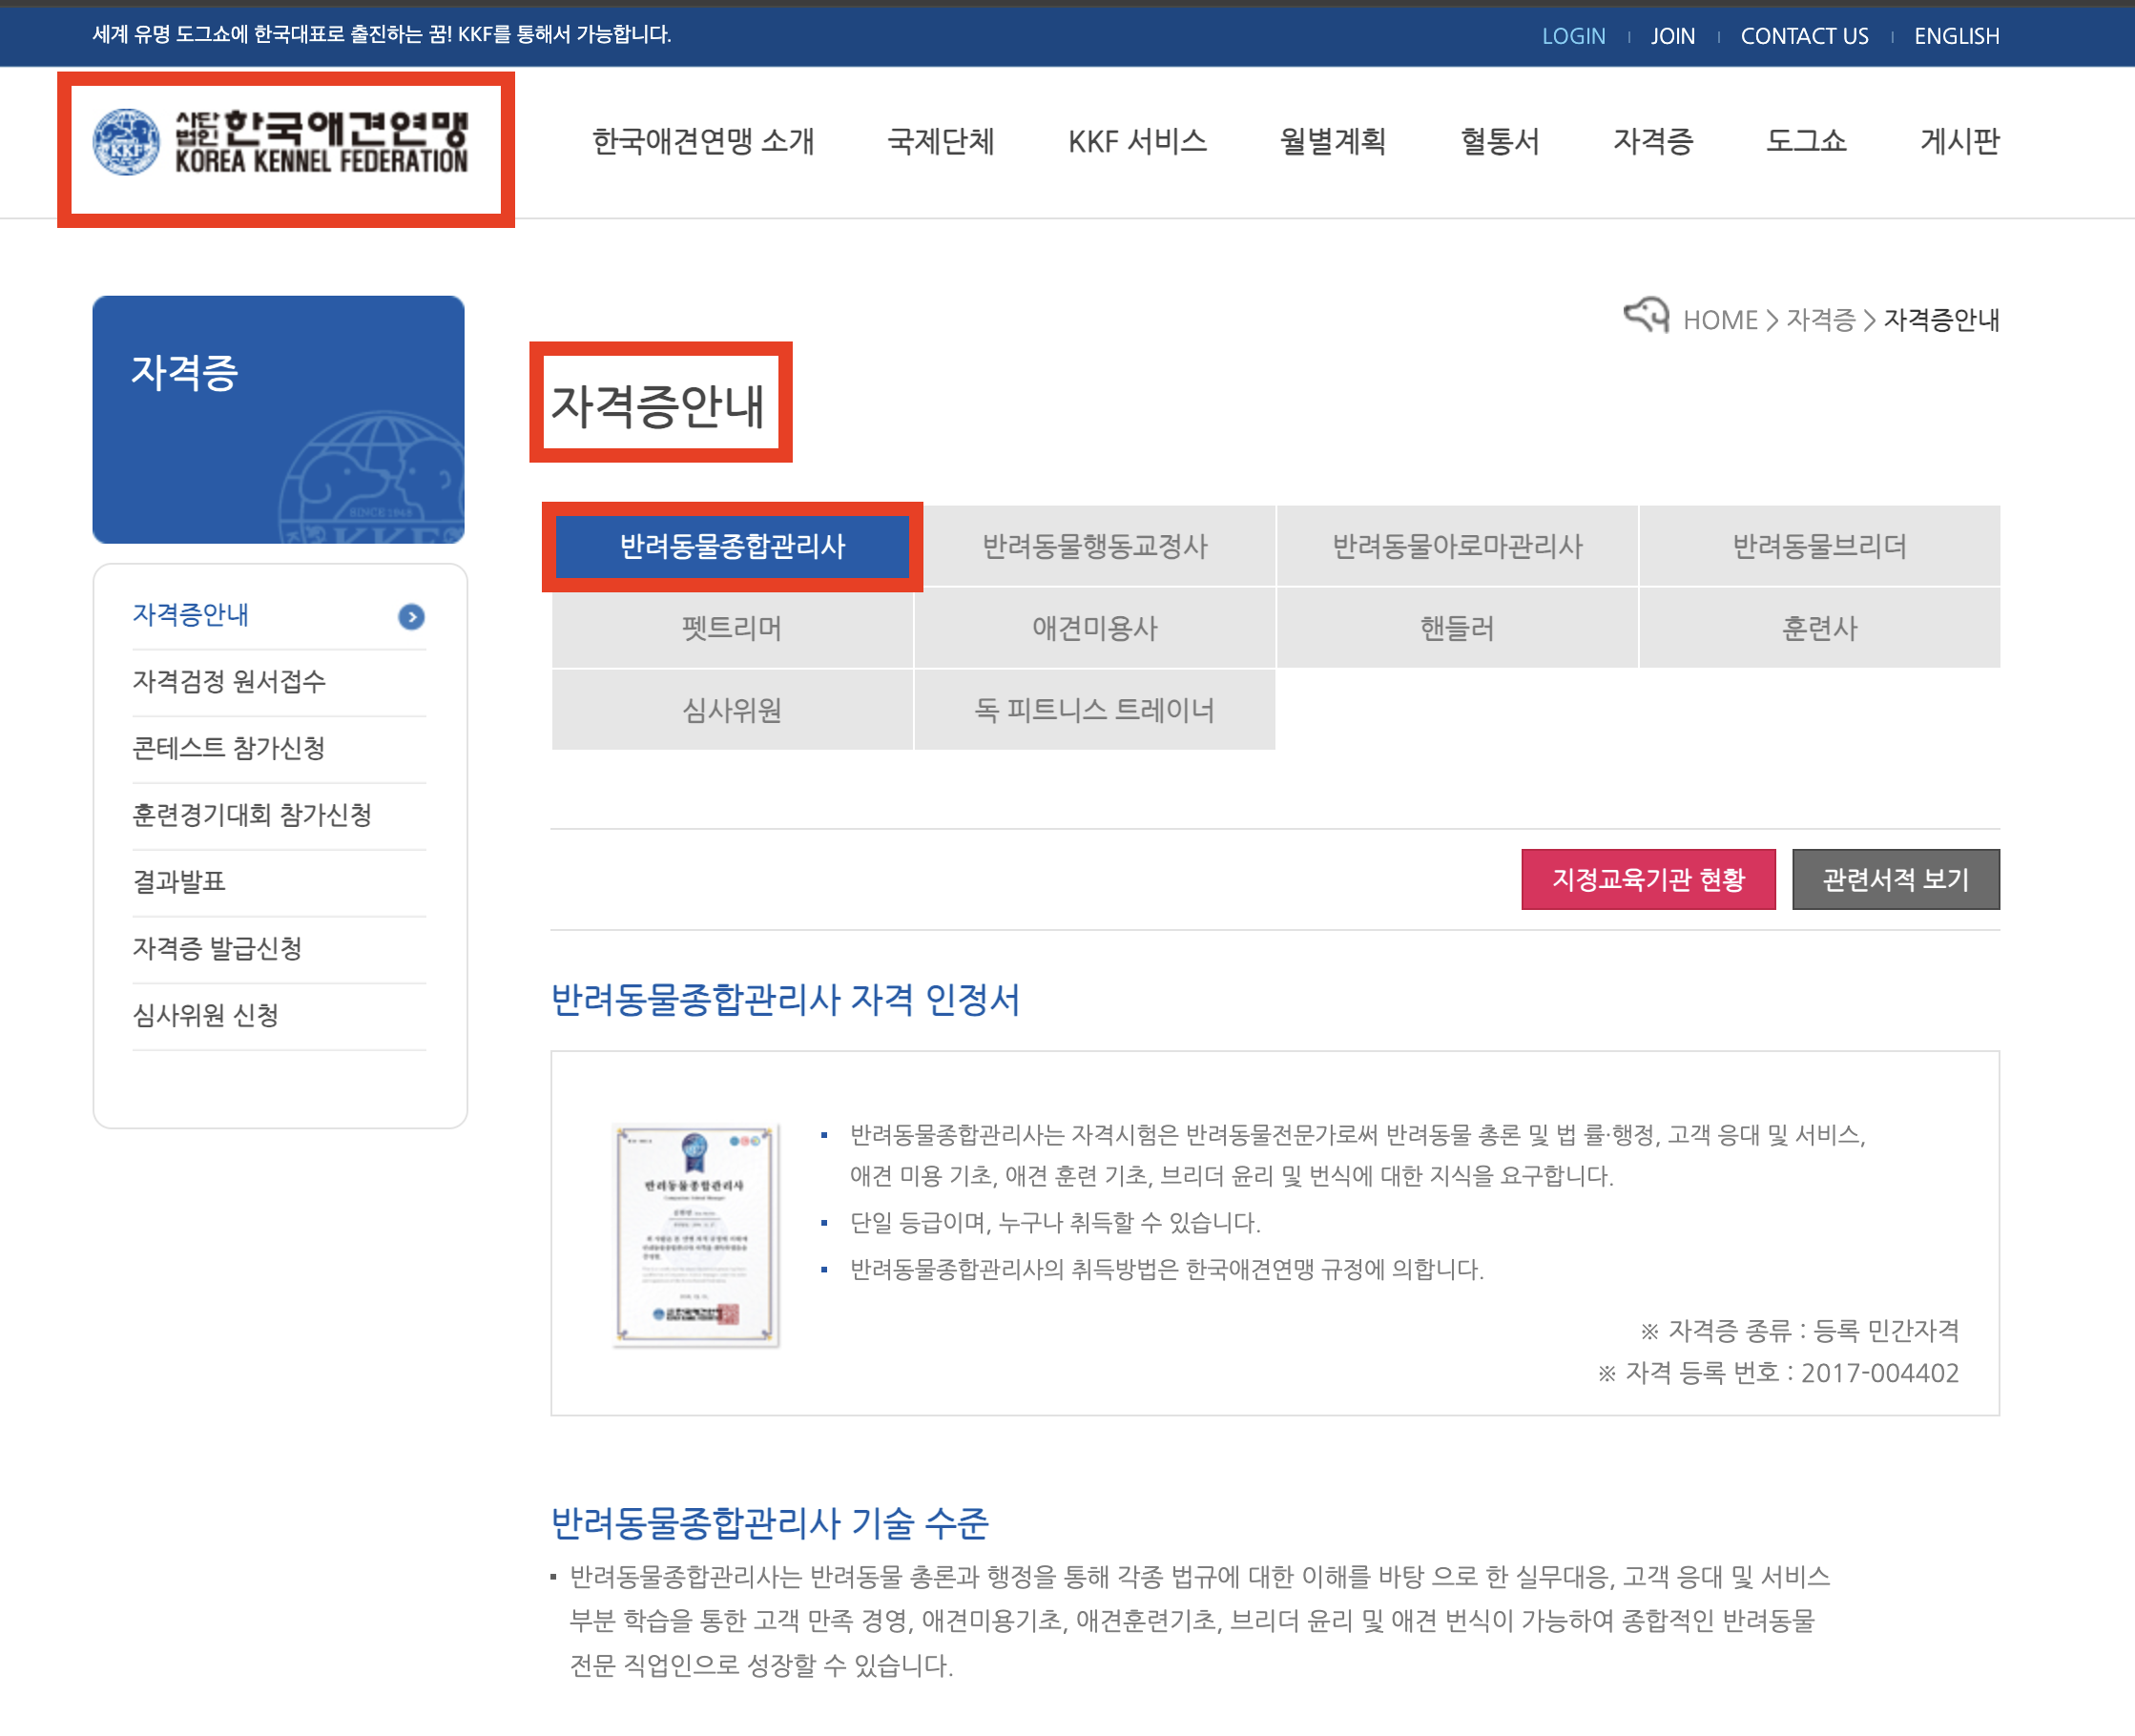Viewport: 2135px width, 1736px height.
Task: Switch to the 독 피트니스 트레이너 tab
Action: 1094,711
